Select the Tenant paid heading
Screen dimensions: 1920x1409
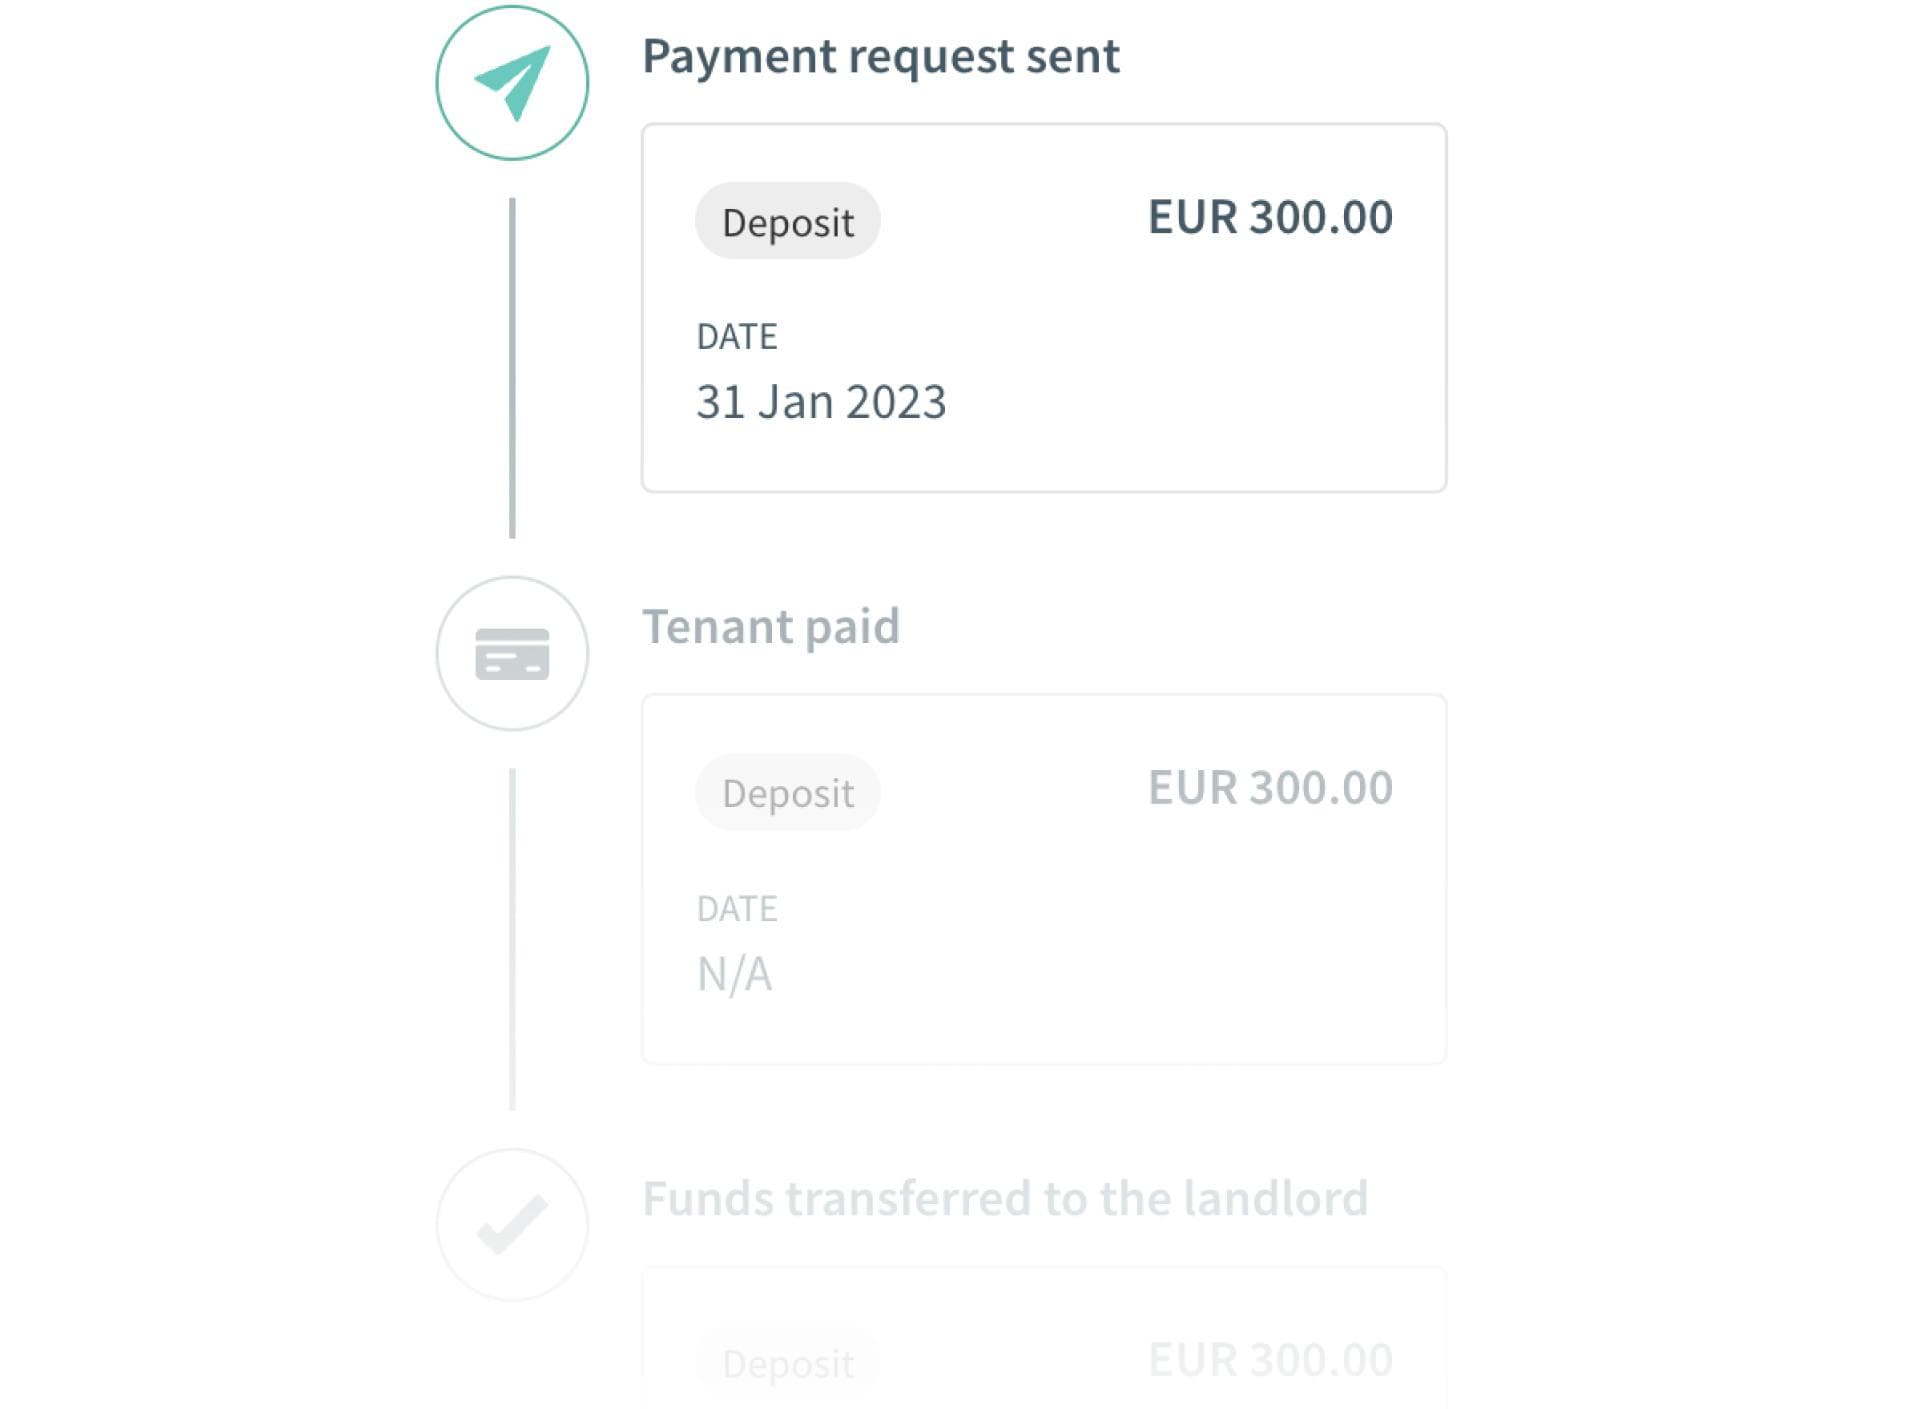(x=772, y=626)
